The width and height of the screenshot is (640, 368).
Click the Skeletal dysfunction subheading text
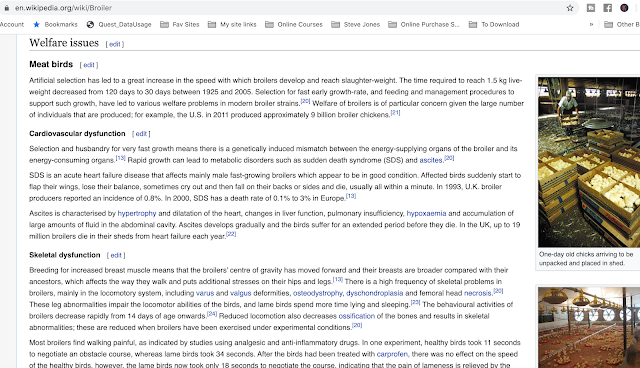(x=64, y=255)
